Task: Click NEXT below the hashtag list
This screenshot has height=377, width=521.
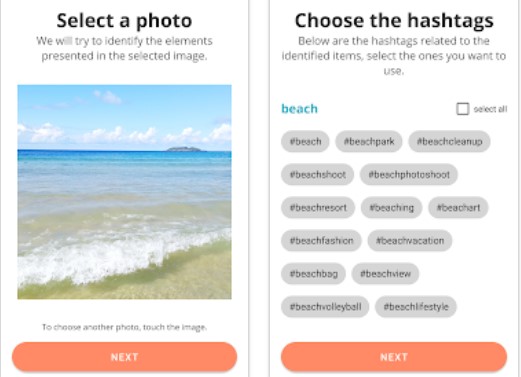Action: pyautogui.click(x=394, y=357)
